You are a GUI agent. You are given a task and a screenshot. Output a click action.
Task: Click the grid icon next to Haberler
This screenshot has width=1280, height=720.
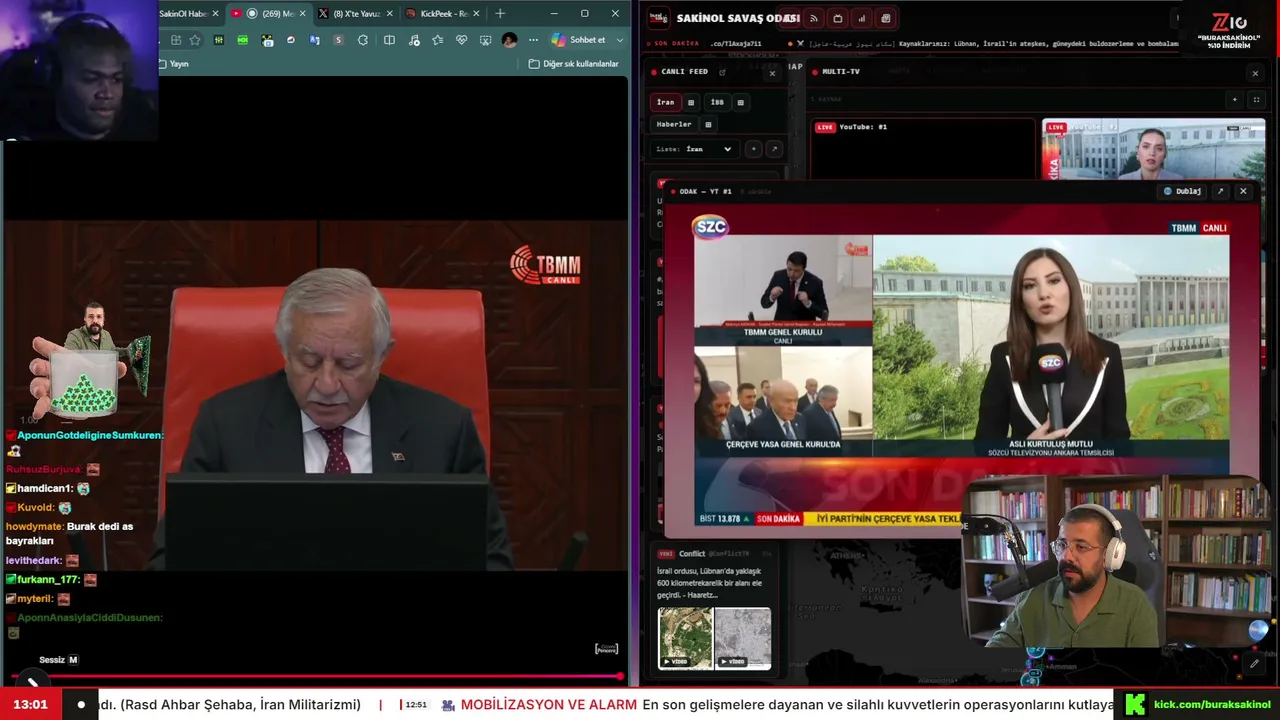(708, 124)
